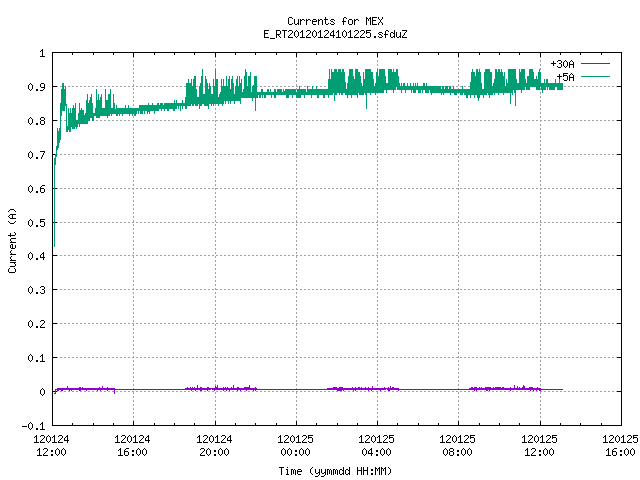Viewport: 640px width, 480px height.
Task: Click the y-axis tick value -0.1
Action: click(x=33, y=426)
